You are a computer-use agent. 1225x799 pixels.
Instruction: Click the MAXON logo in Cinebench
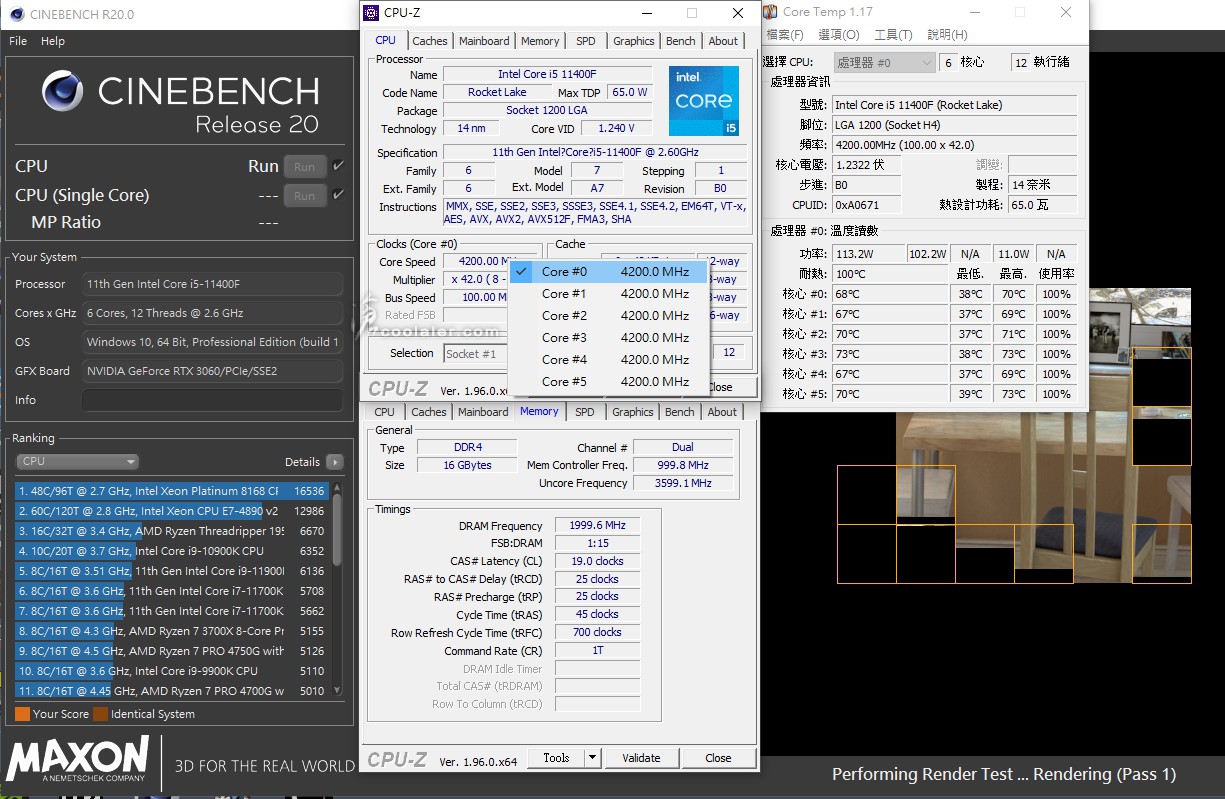click(x=79, y=761)
